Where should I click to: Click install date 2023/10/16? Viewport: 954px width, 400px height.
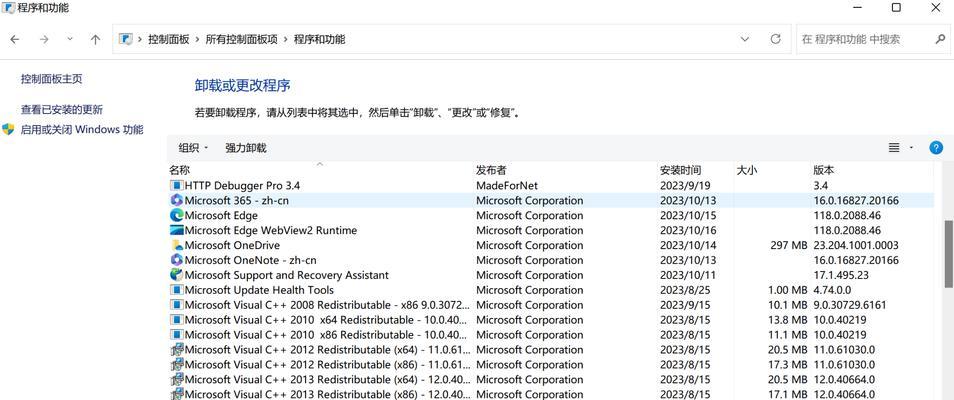[x=688, y=230]
